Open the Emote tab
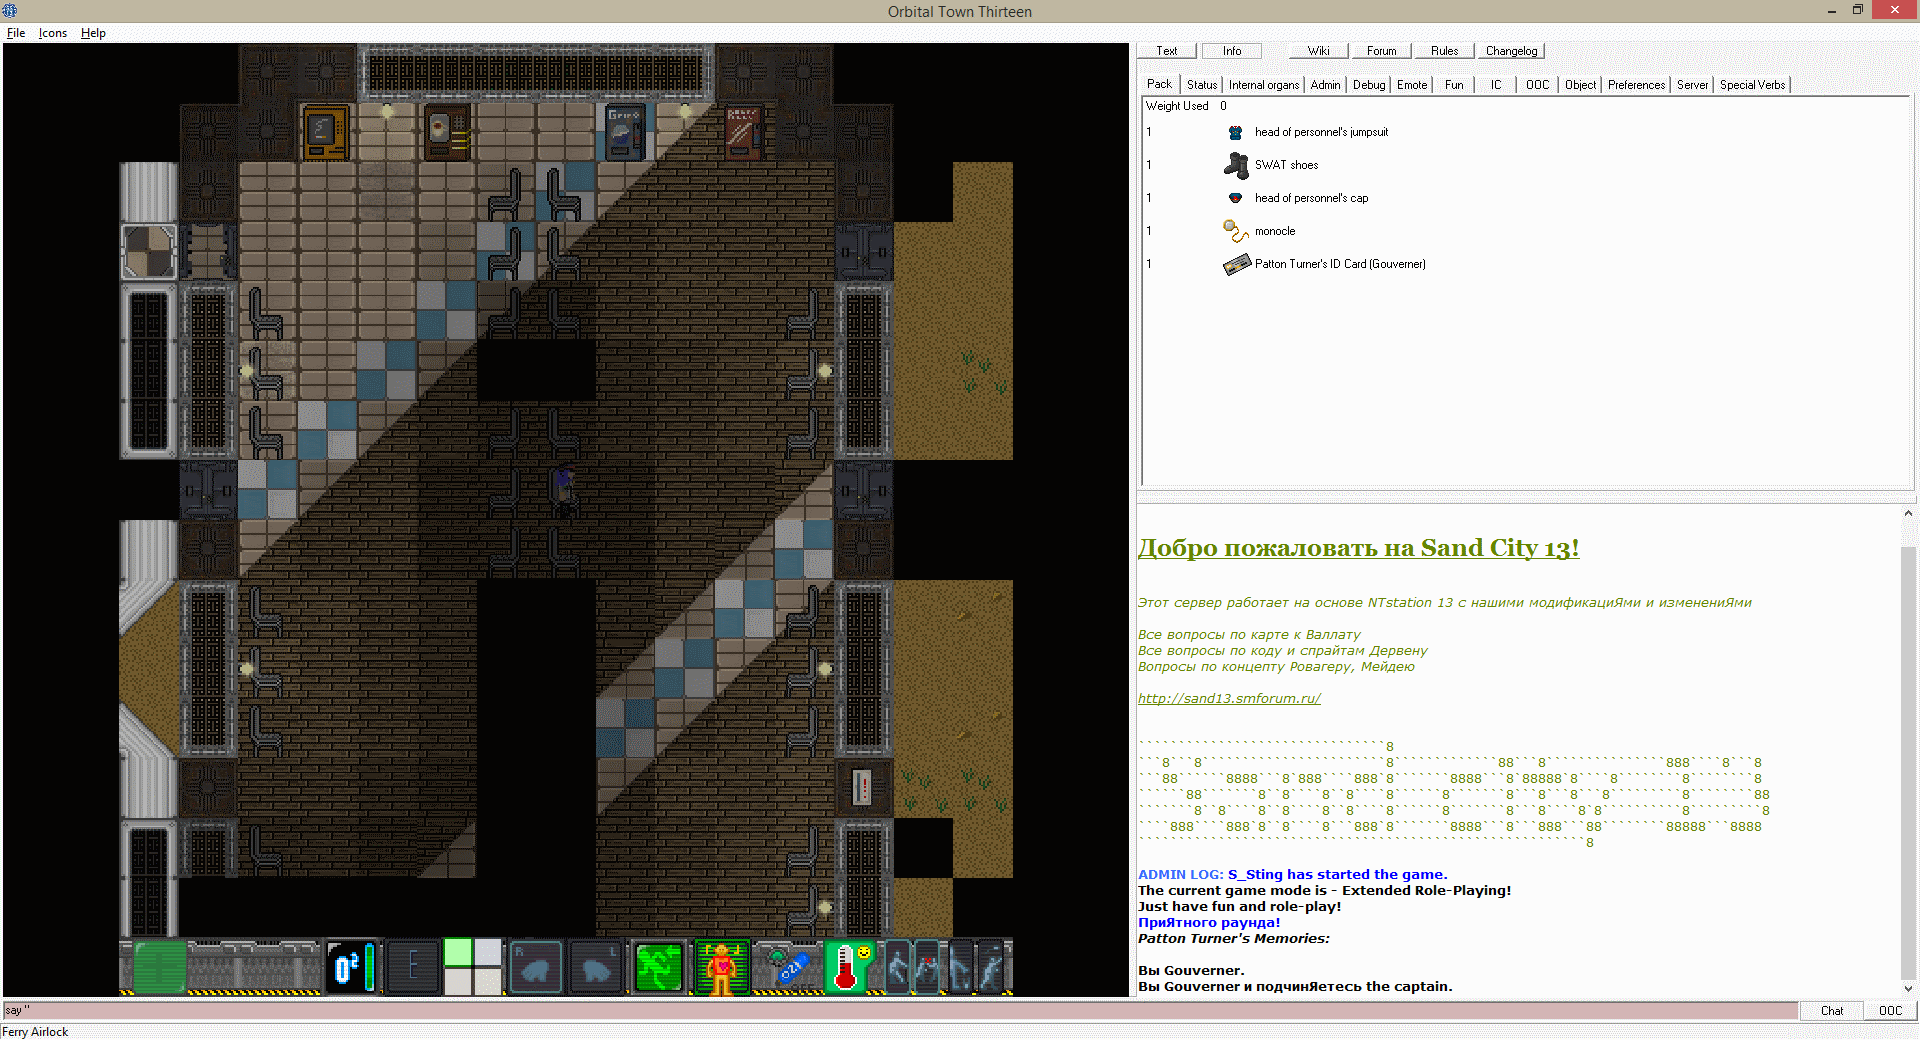Viewport: 1920px width, 1040px height. point(1412,85)
